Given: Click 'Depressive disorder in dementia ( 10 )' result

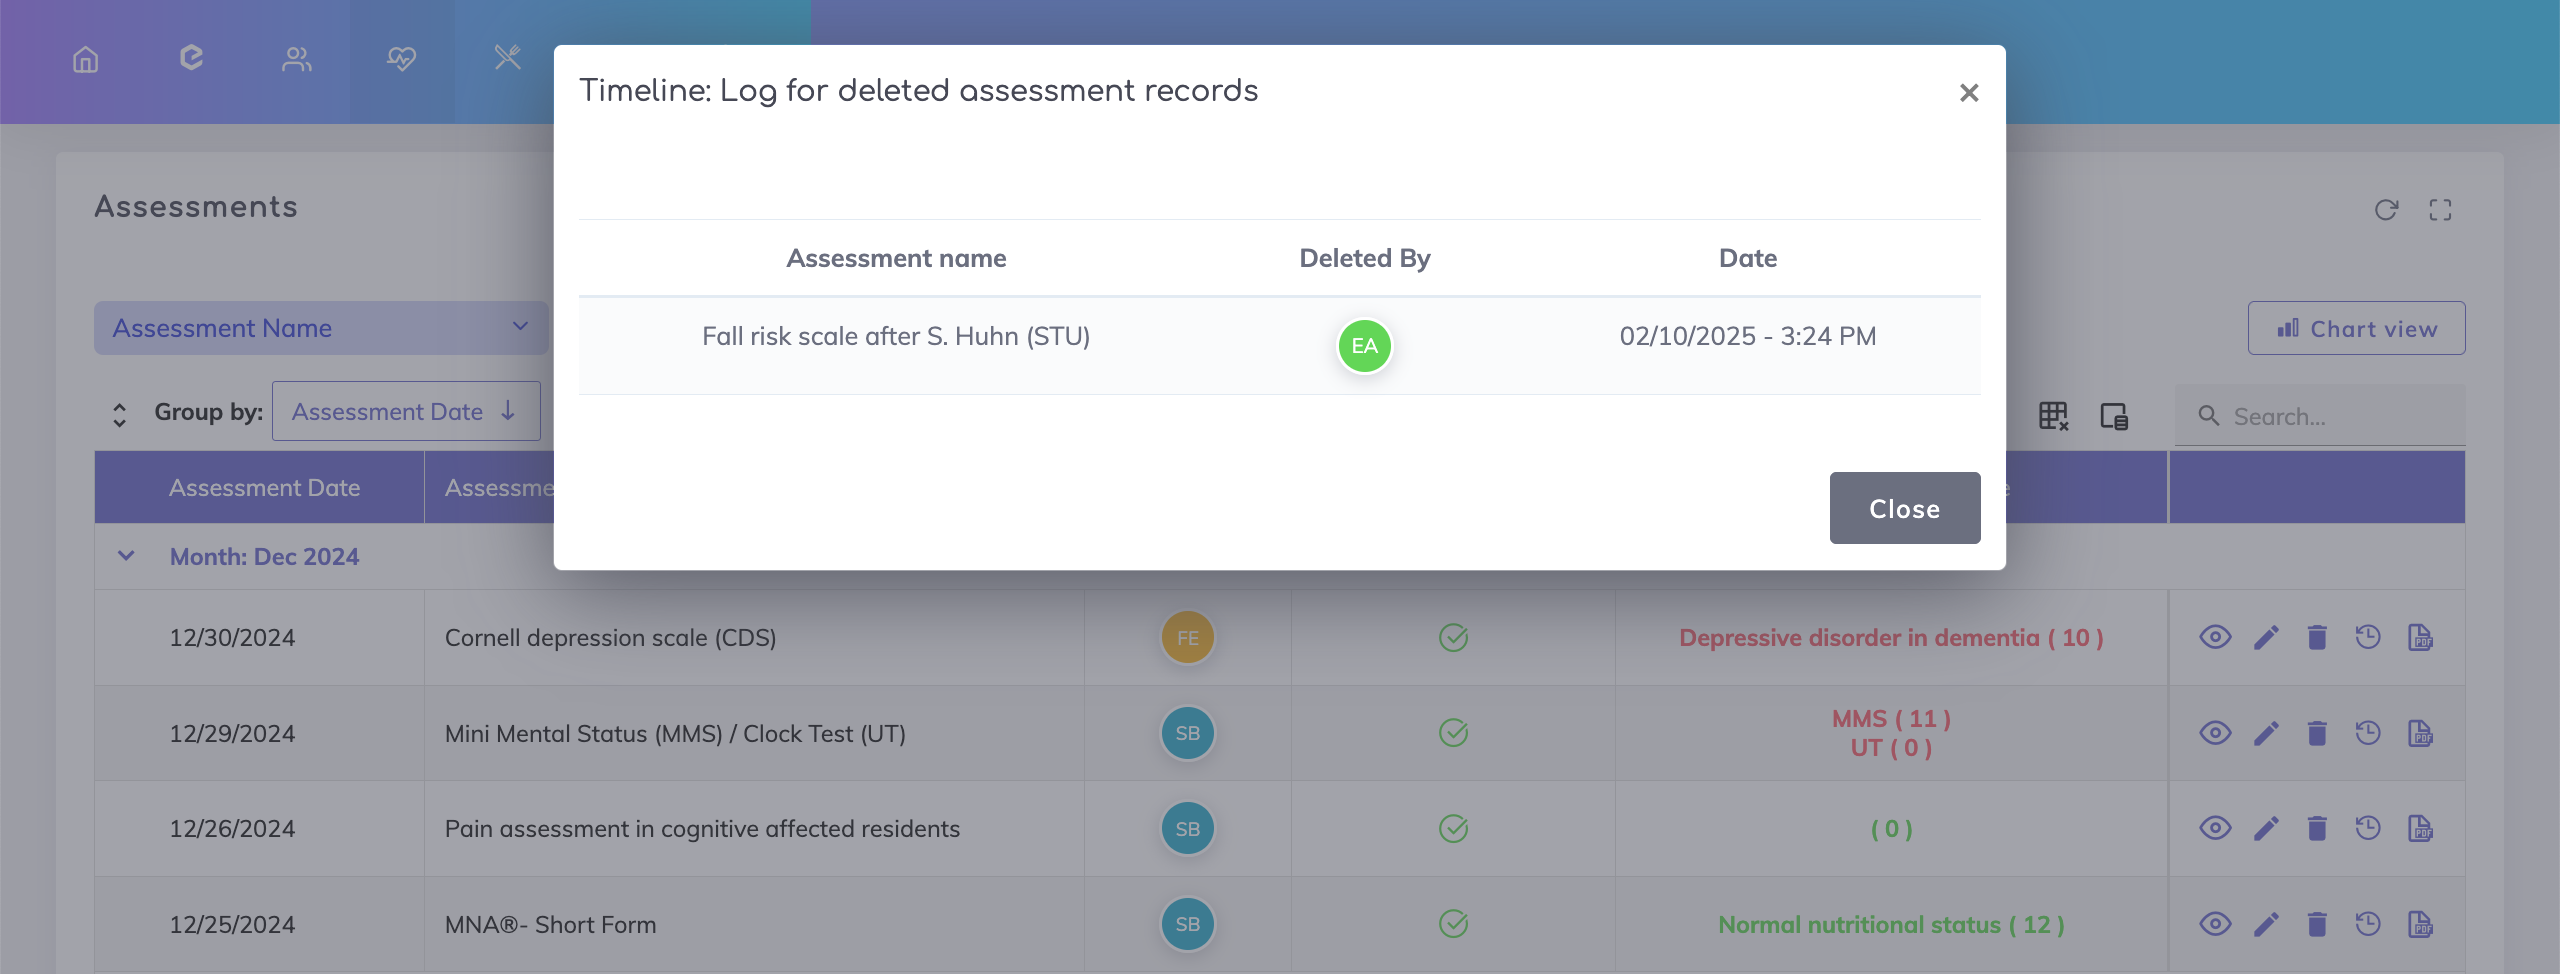Looking at the screenshot, I should [1891, 637].
